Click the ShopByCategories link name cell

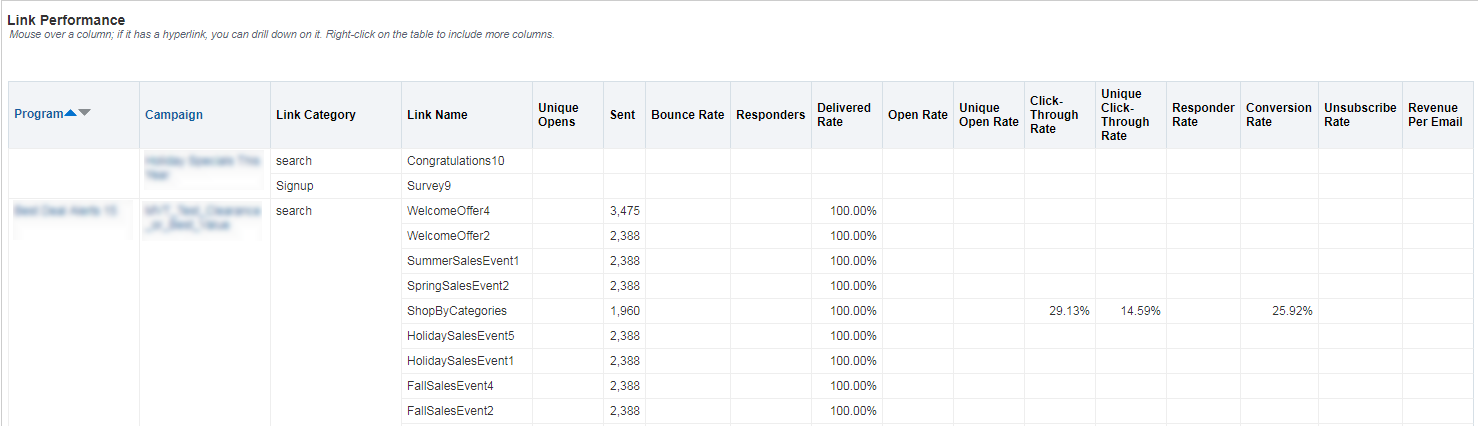coord(457,311)
